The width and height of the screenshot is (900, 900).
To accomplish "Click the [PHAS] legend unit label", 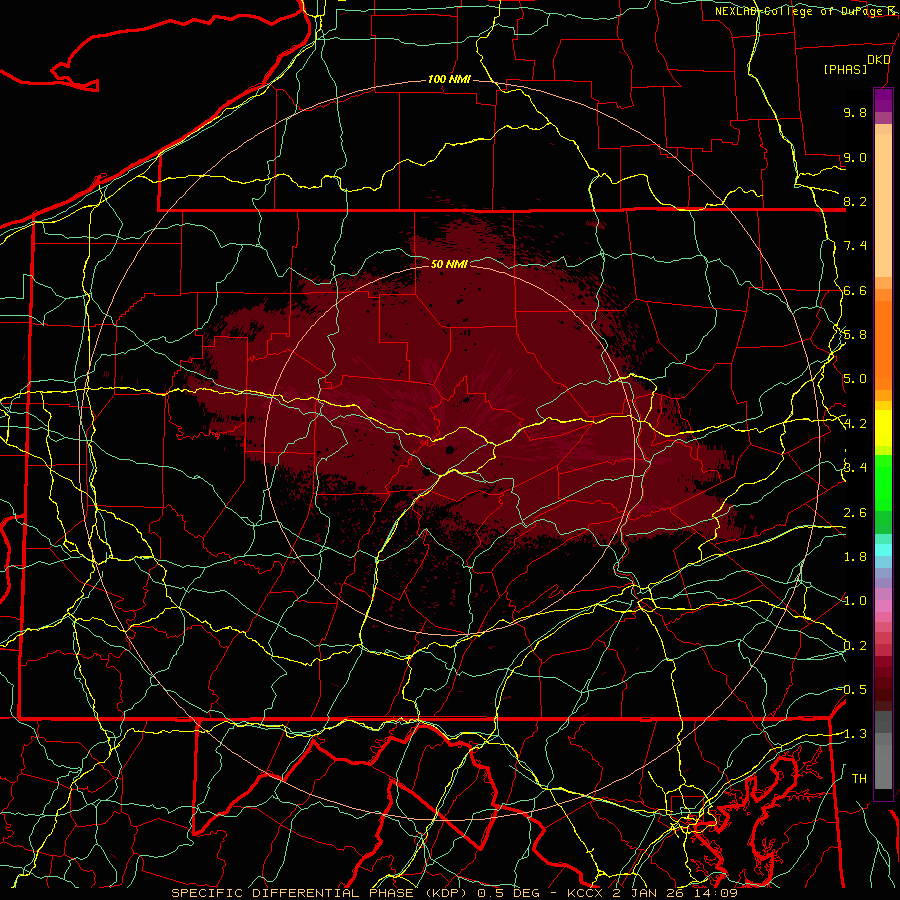I will (x=845, y=69).
